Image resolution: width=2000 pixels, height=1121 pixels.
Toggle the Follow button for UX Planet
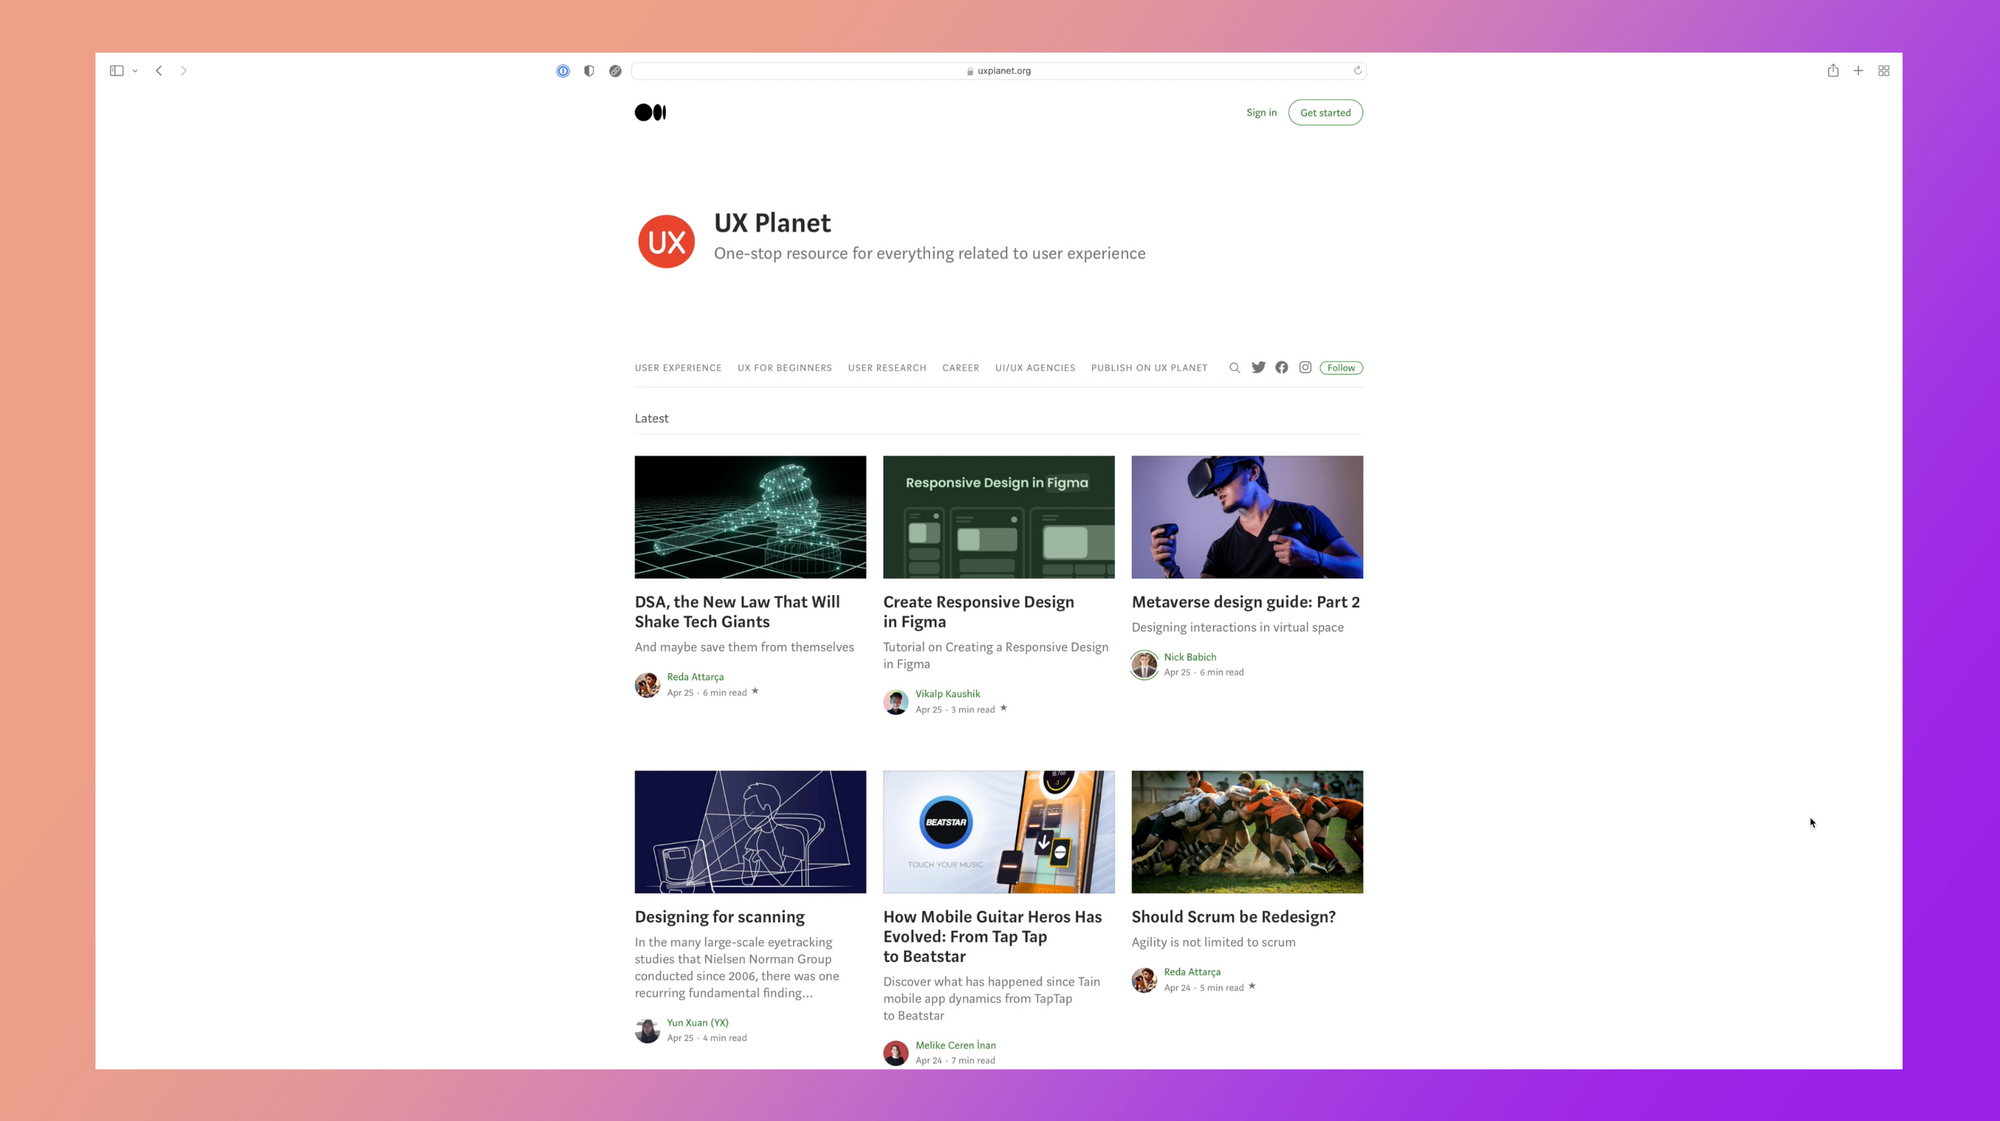[x=1339, y=367]
